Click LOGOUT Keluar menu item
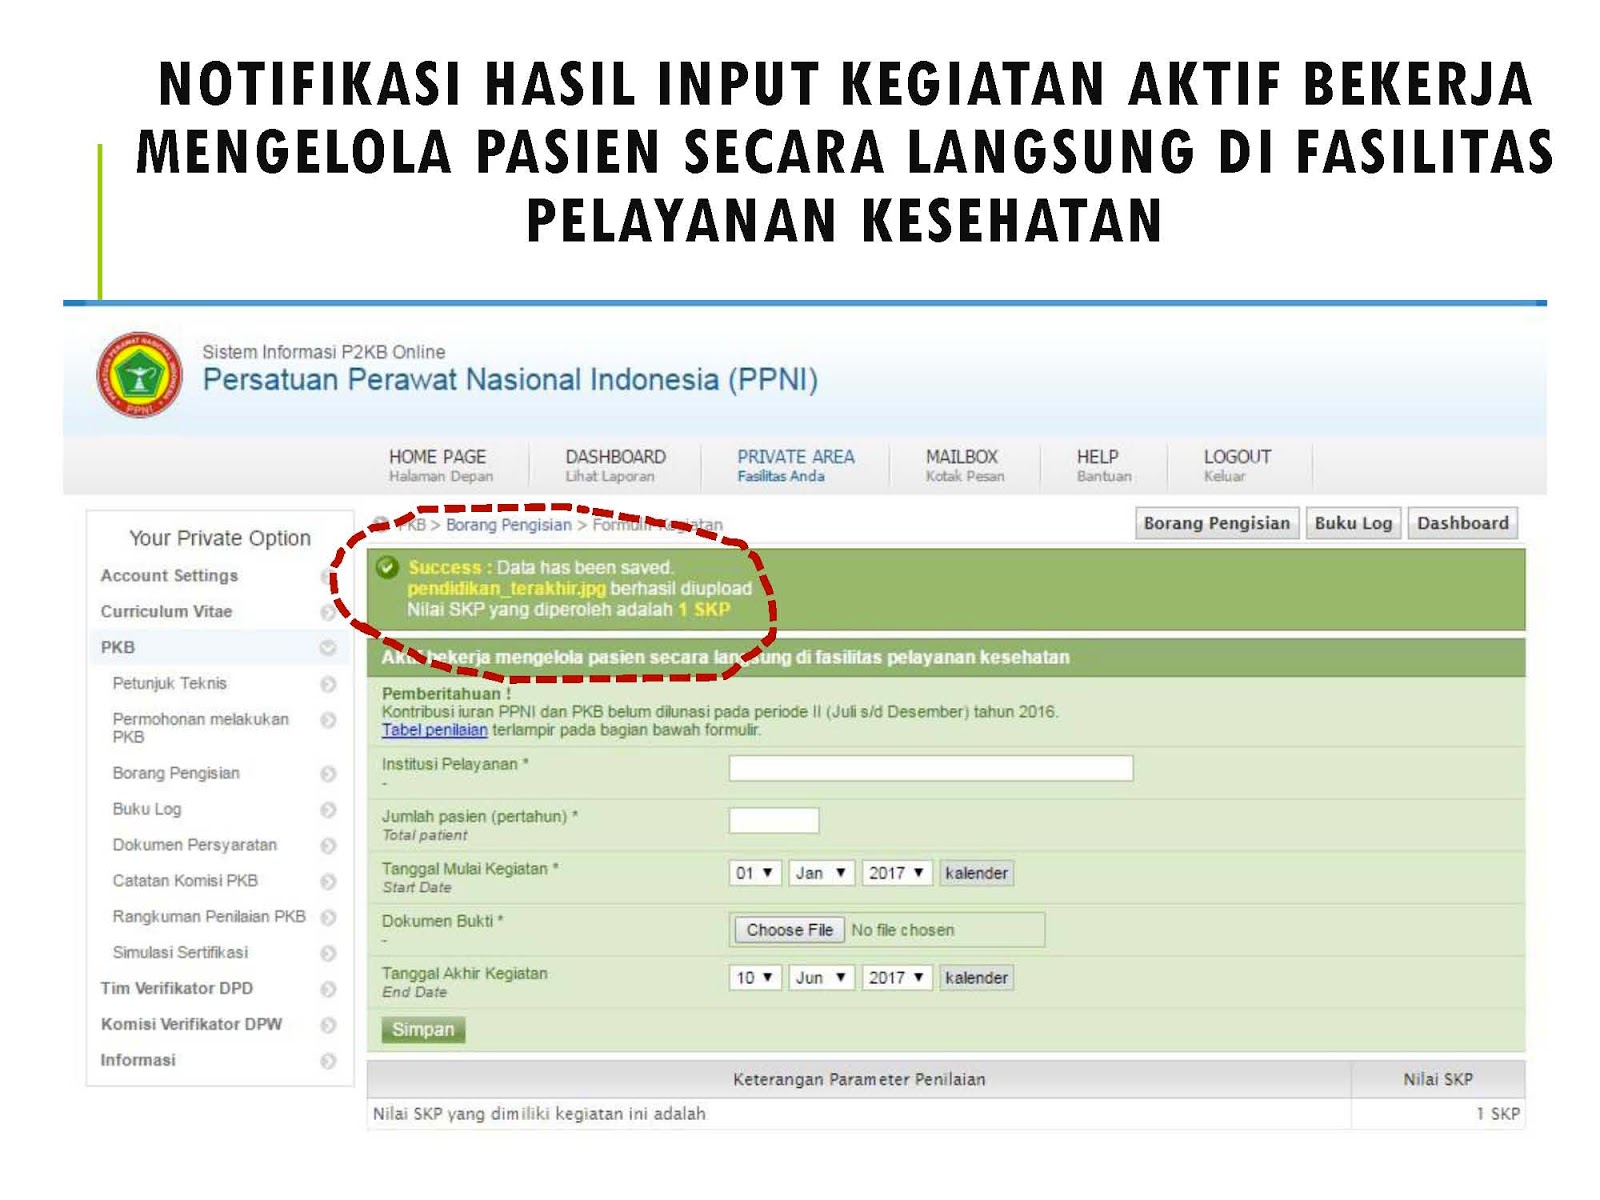This screenshot has height=1200, width=1600. (x=1236, y=465)
